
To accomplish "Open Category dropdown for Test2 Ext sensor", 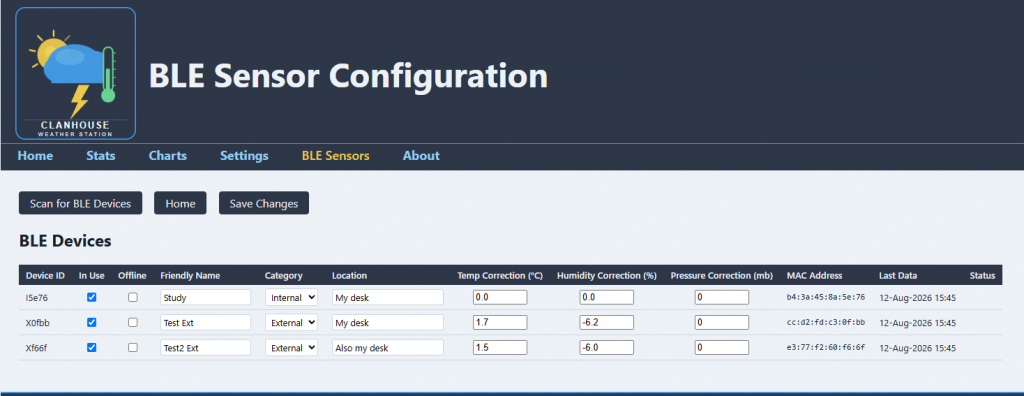I will [x=291, y=348].
